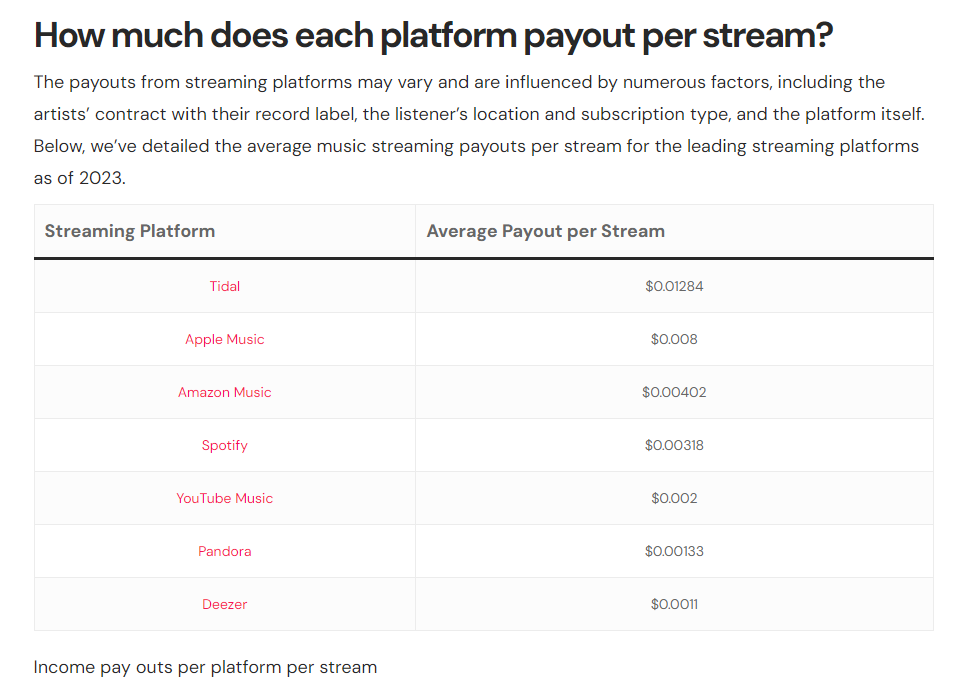Select Spotify payout cell $0.00318
956x697 pixels.
point(674,445)
